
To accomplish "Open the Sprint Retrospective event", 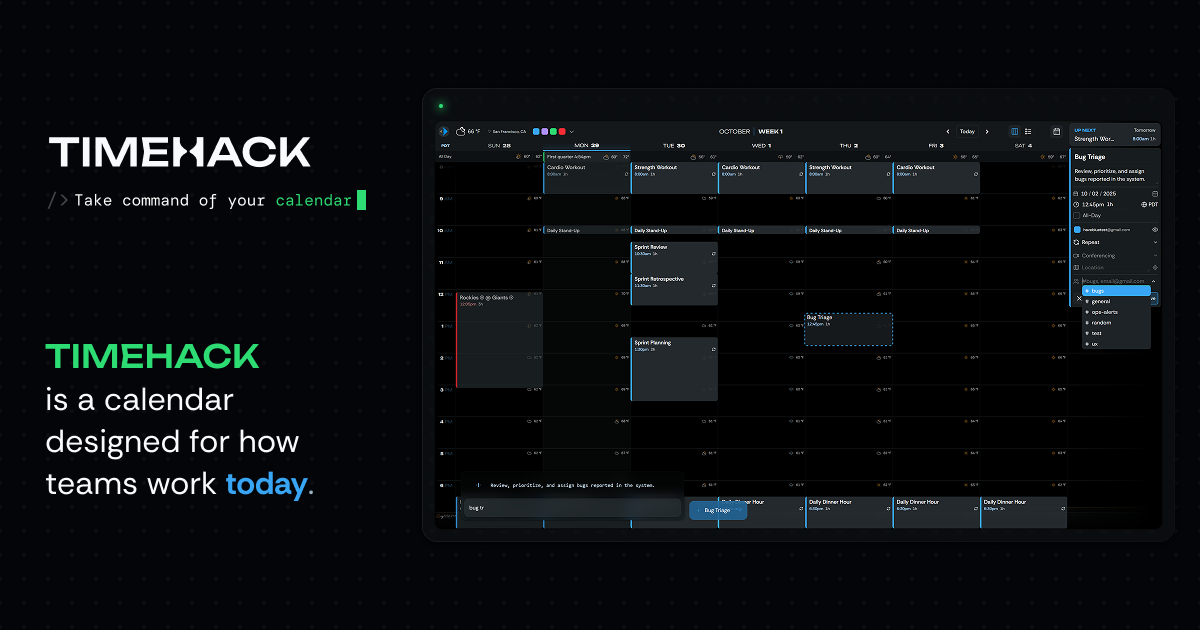I will tap(674, 289).
